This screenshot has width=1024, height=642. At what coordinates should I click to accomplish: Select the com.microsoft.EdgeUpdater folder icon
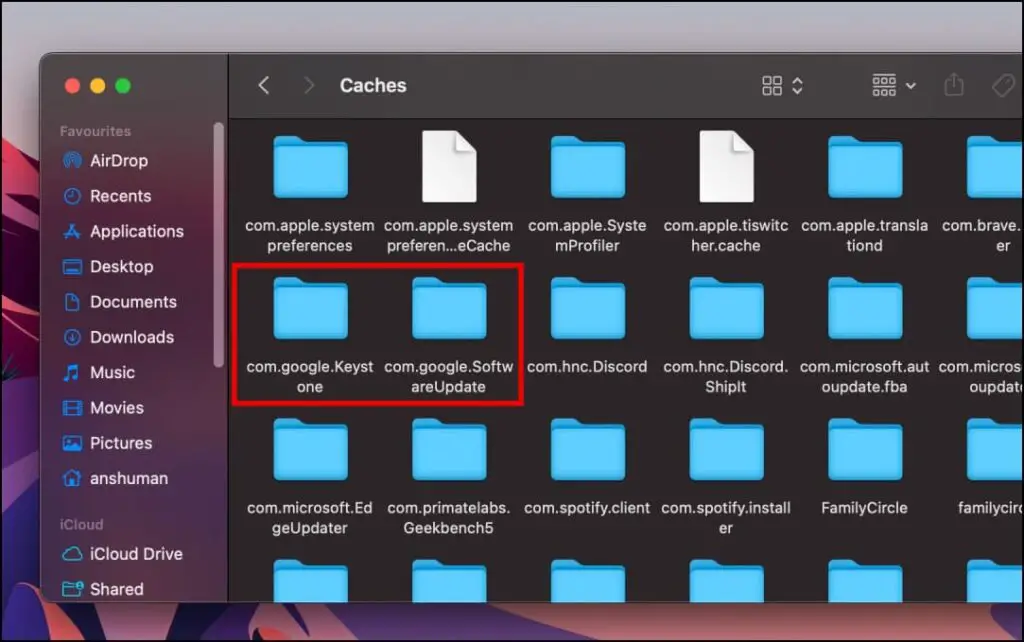point(310,449)
